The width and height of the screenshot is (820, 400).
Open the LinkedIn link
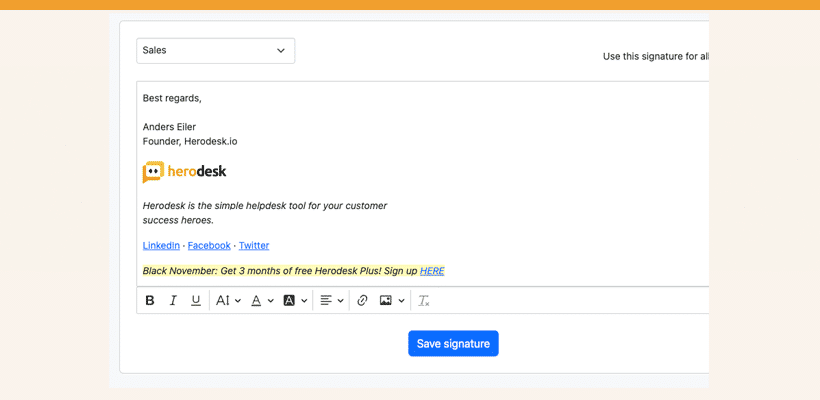pos(161,245)
